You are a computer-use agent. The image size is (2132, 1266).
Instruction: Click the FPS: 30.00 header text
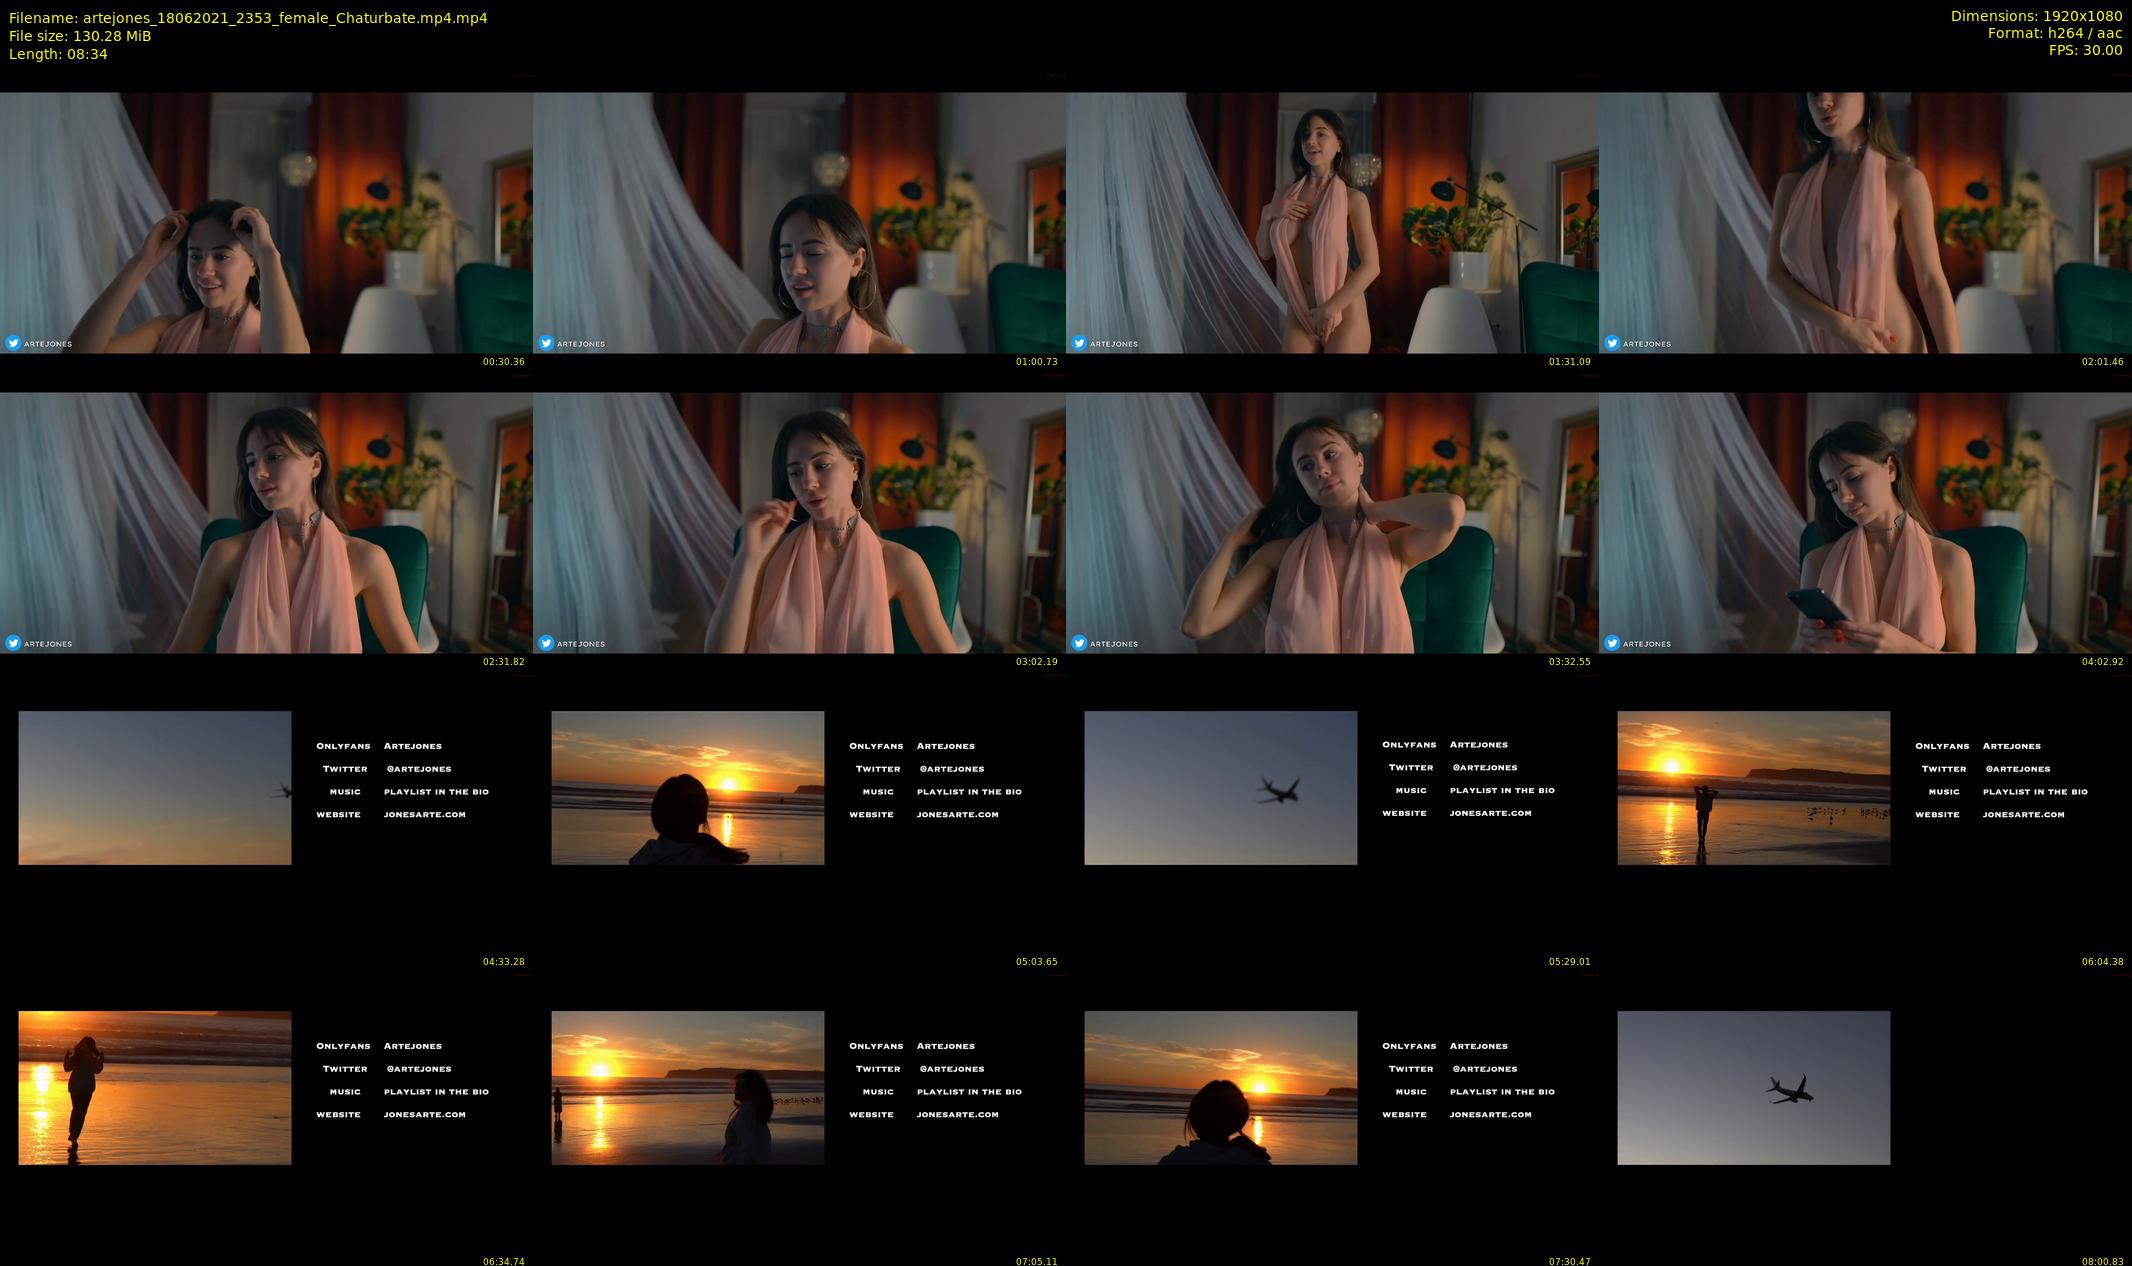[2085, 50]
